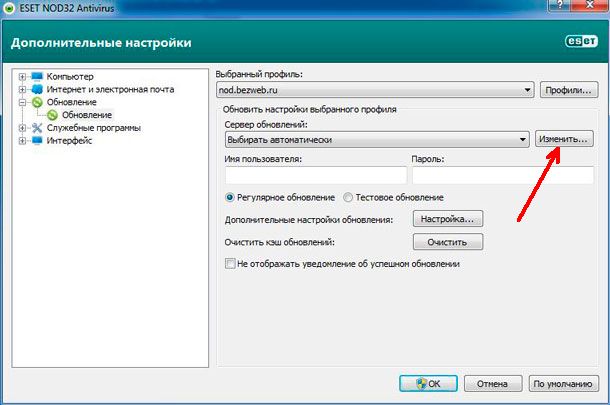Select Регулярное обновление radio button
Screen dimensions: 610x405
click(230, 197)
